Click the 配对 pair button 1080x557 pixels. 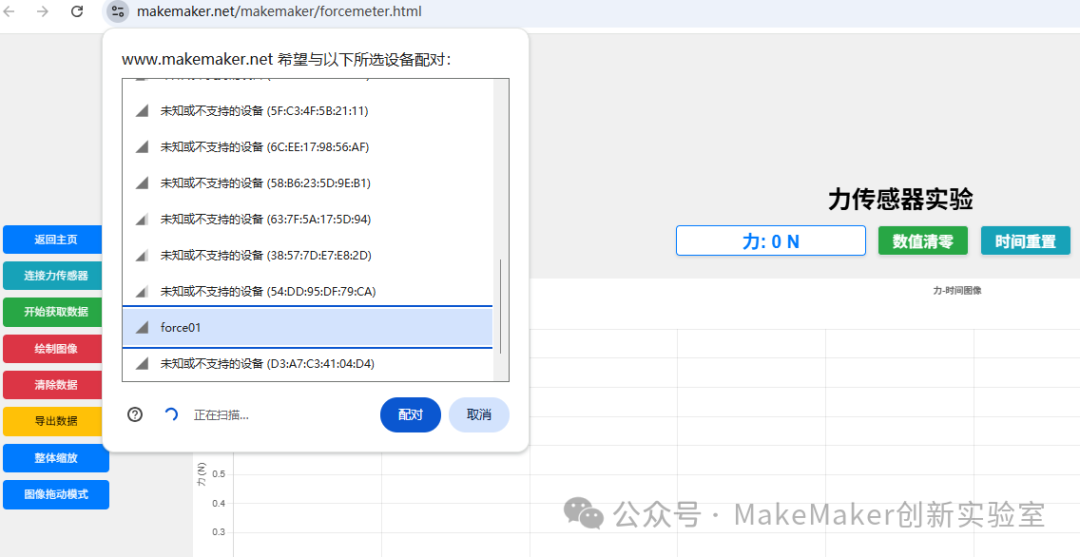(411, 415)
